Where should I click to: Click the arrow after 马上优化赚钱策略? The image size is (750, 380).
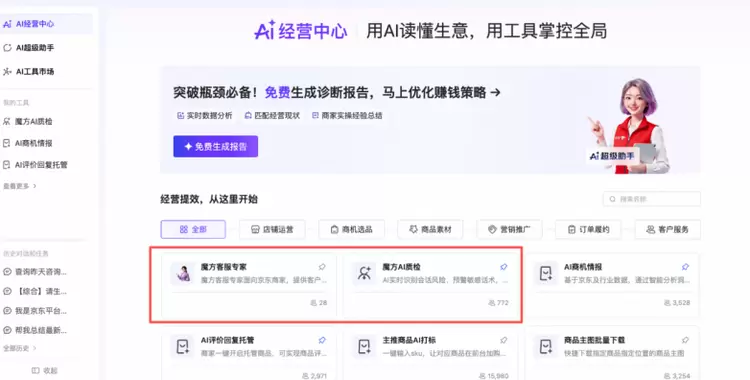[x=496, y=92]
